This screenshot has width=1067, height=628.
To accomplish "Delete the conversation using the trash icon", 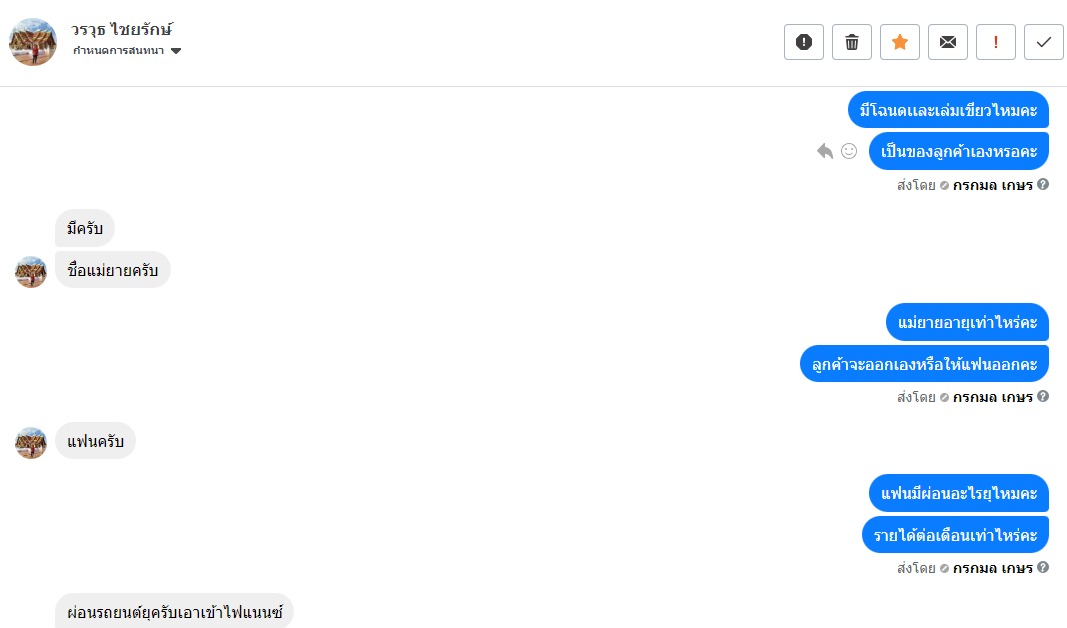I will (852, 42).
